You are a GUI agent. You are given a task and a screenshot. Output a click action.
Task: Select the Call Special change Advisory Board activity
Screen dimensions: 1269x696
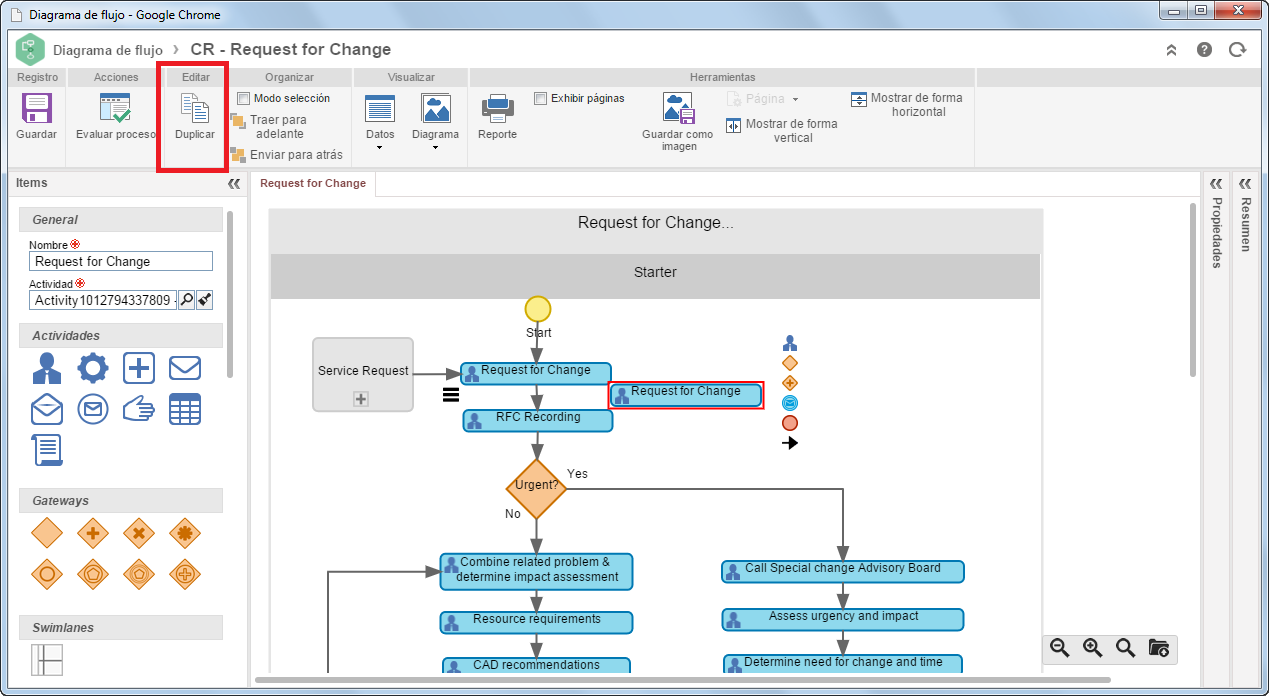click(843, 571)
